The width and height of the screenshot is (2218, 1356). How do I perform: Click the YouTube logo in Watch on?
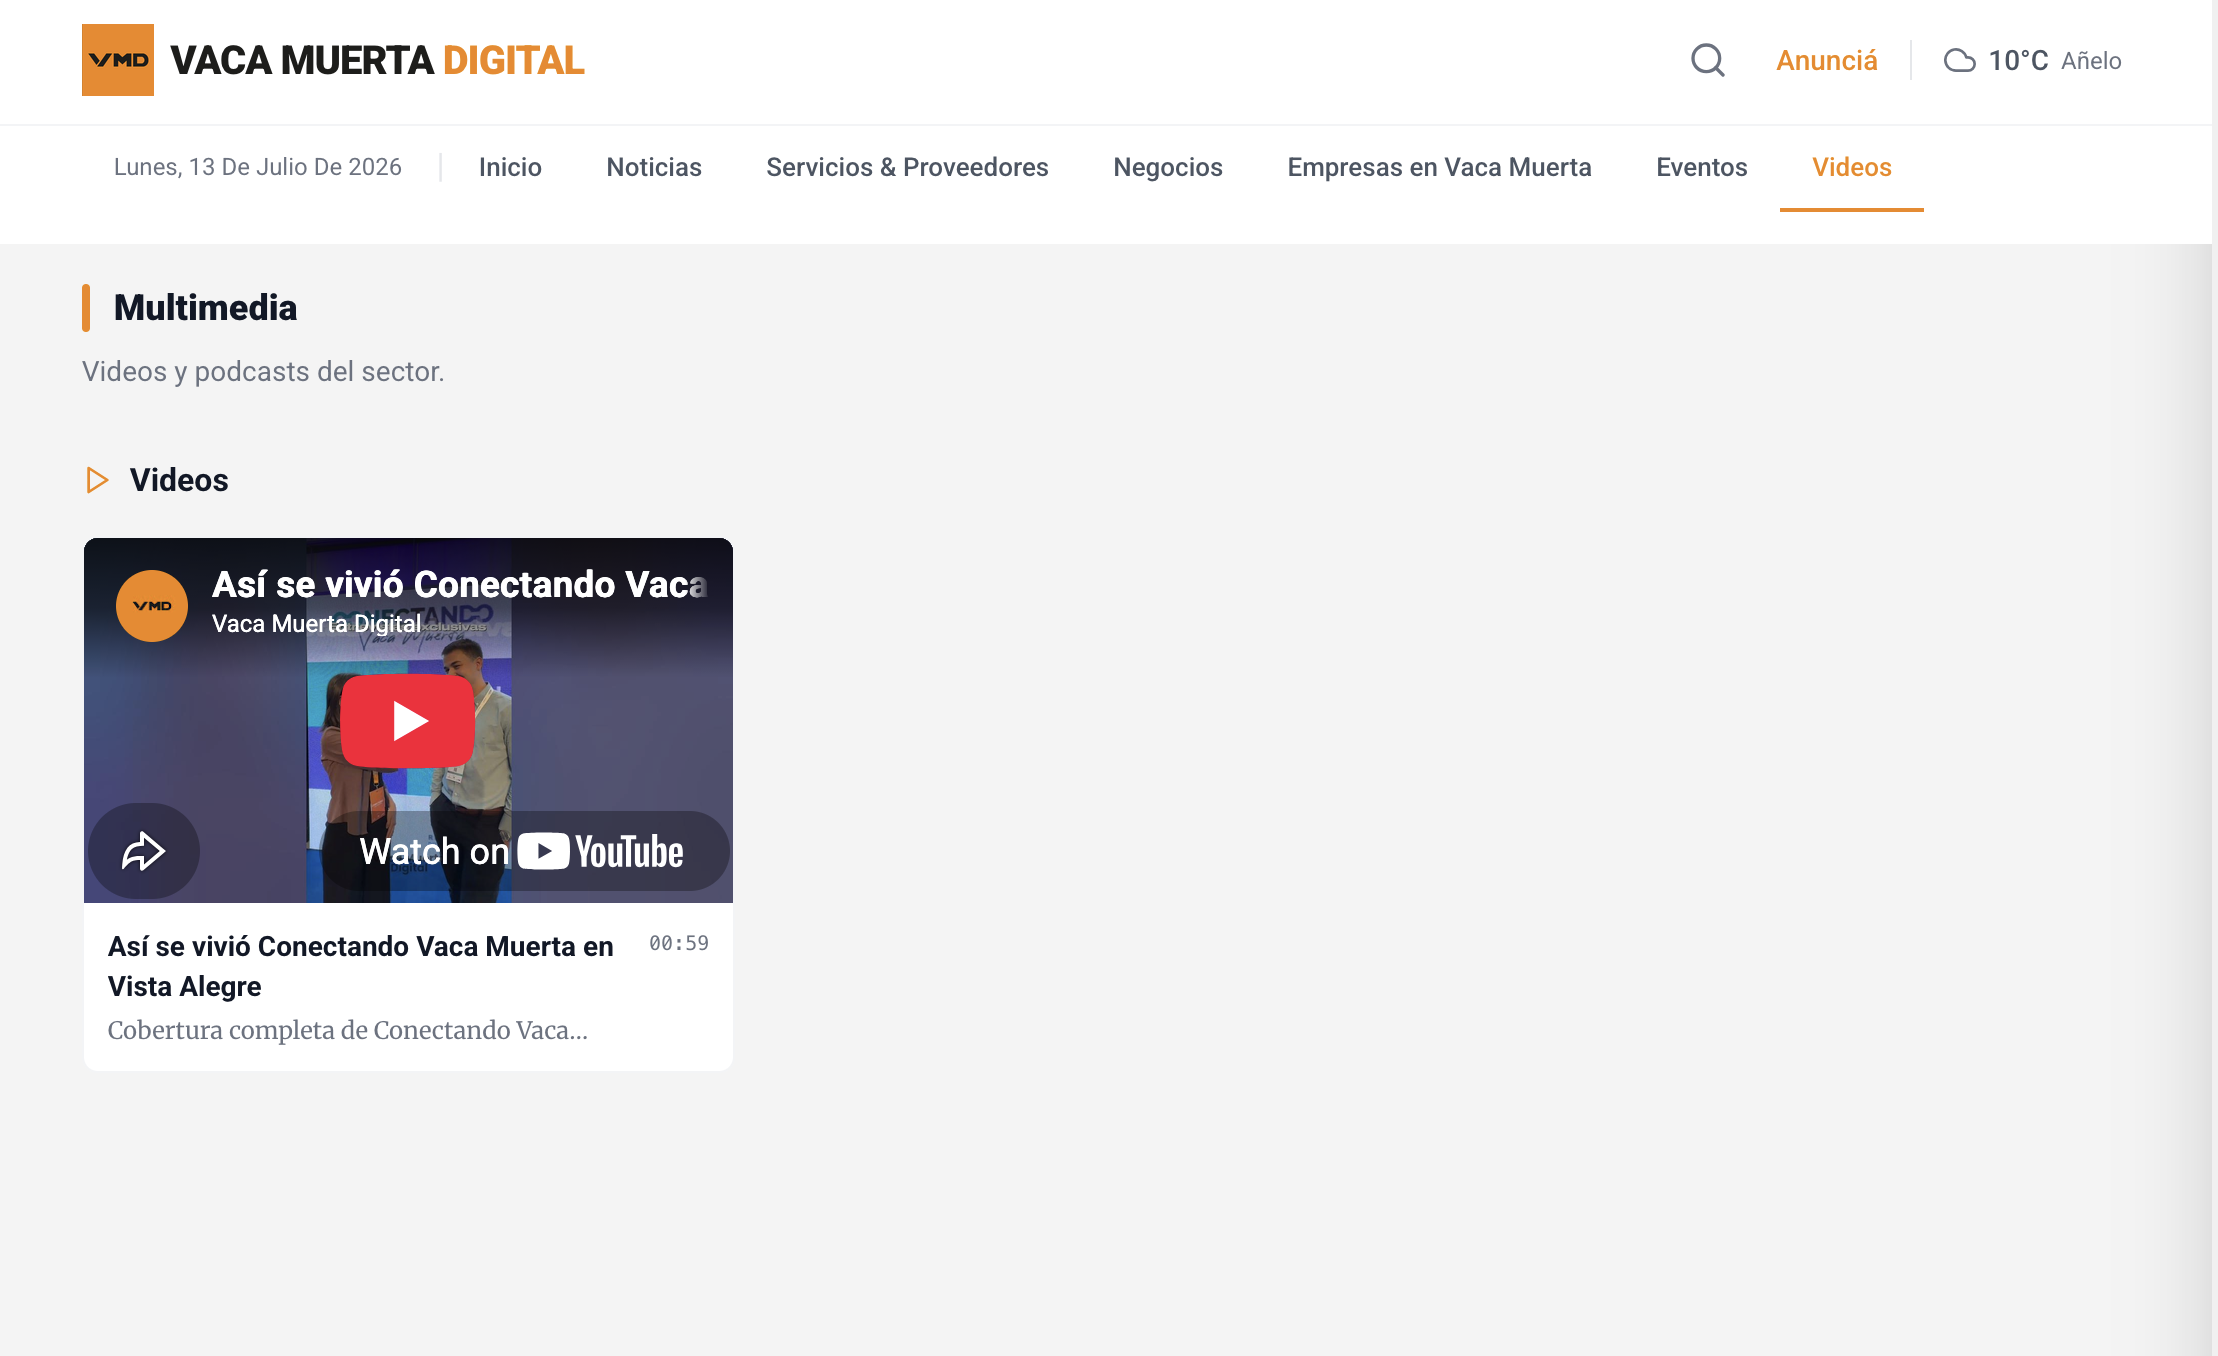[x=600, y=851]
